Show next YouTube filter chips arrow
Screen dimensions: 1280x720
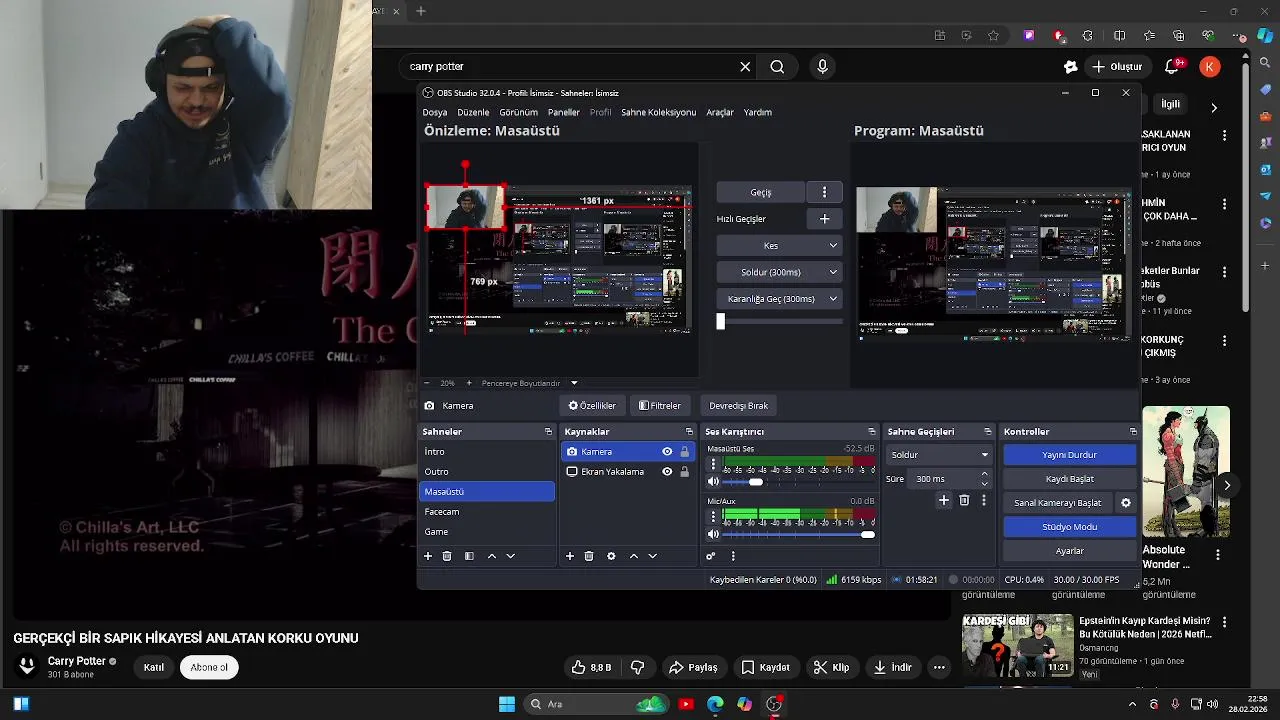(x=1214, y=107)
